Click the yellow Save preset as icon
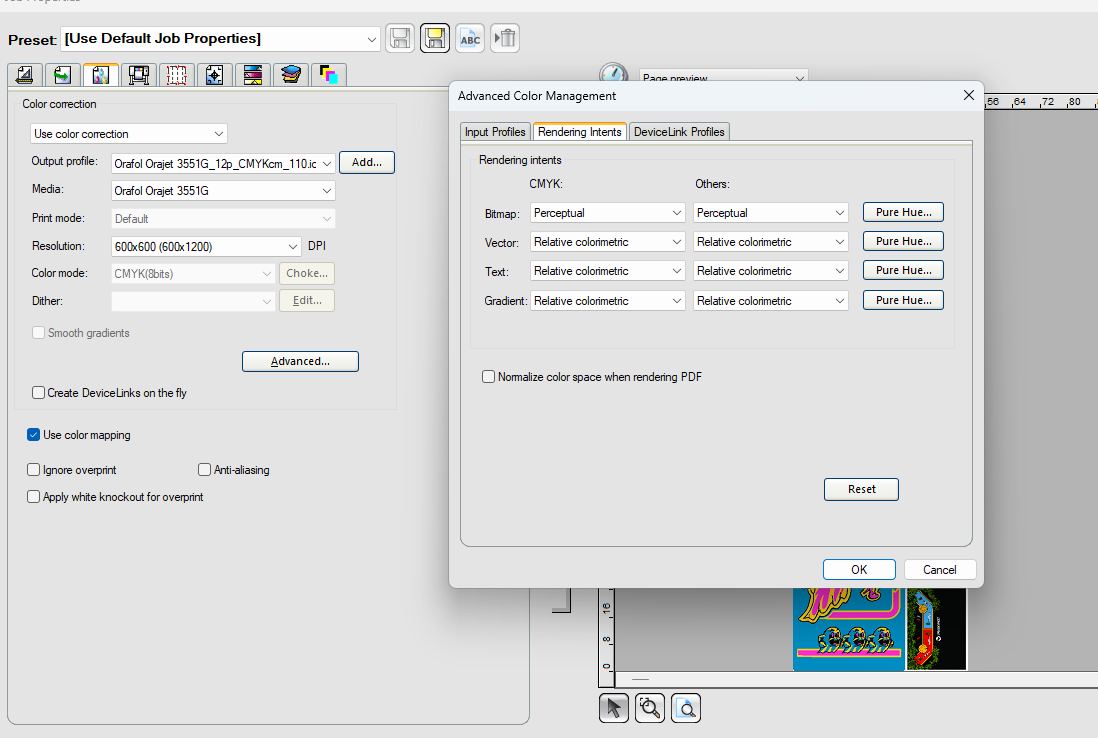 pos(435,38)
